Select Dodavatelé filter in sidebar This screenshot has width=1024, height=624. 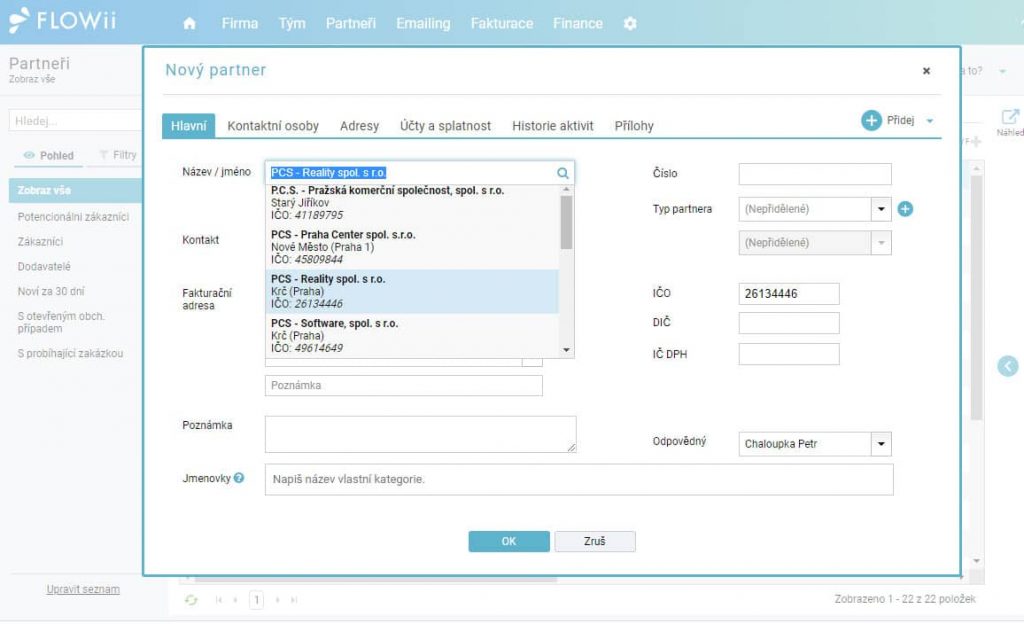(x=44, y=266)
